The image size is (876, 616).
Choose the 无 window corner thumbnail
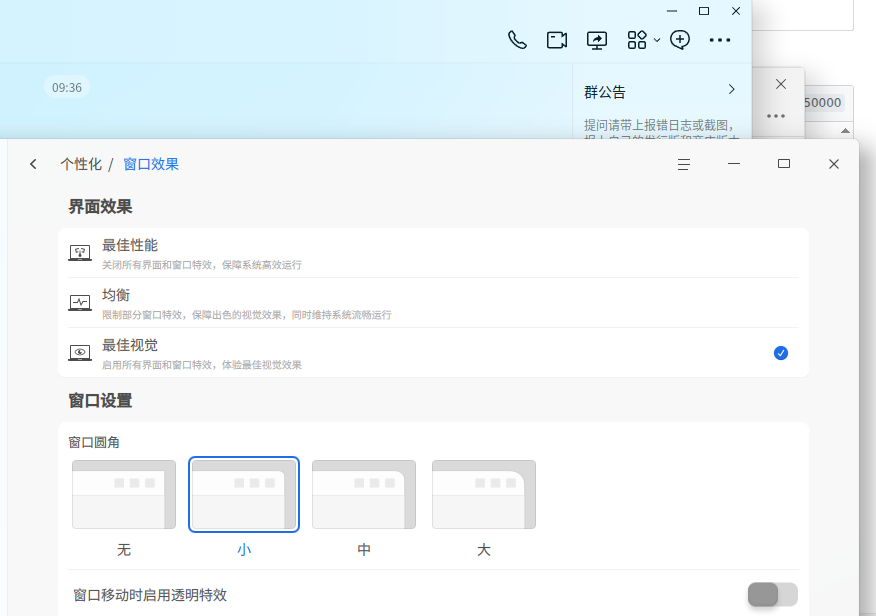point(124,494)
